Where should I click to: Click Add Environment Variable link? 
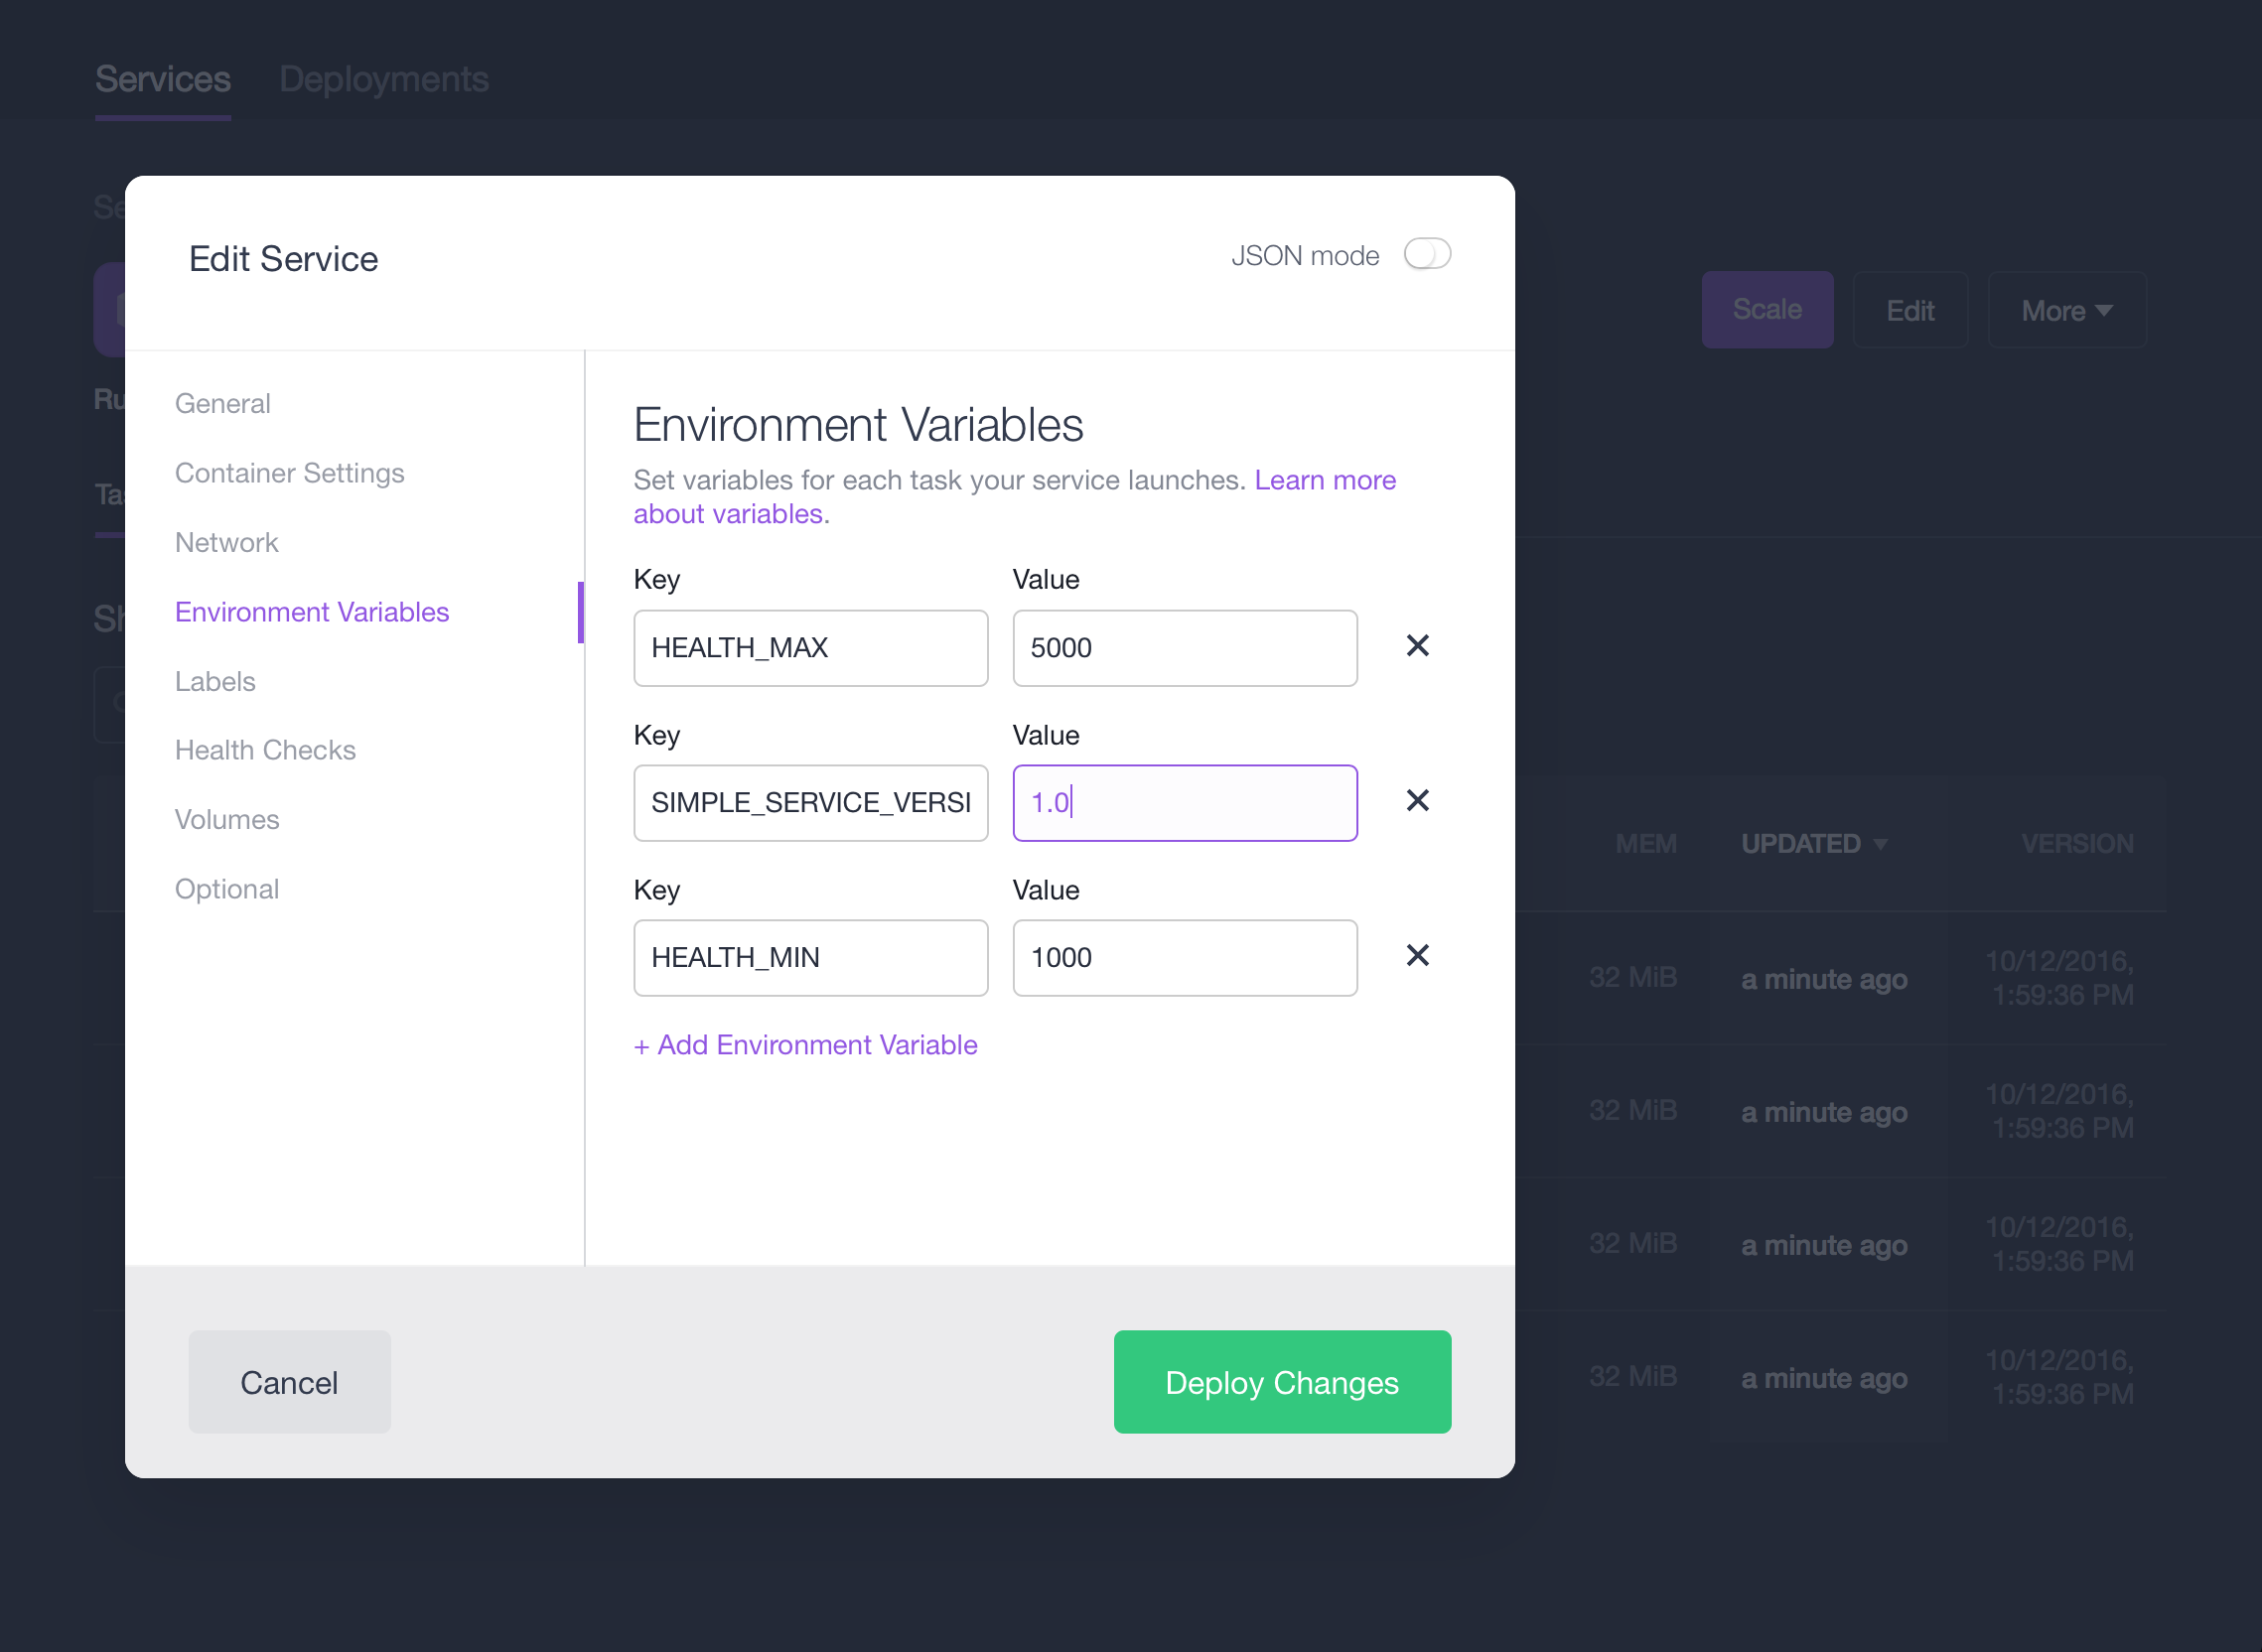[x=804, y=1044]
